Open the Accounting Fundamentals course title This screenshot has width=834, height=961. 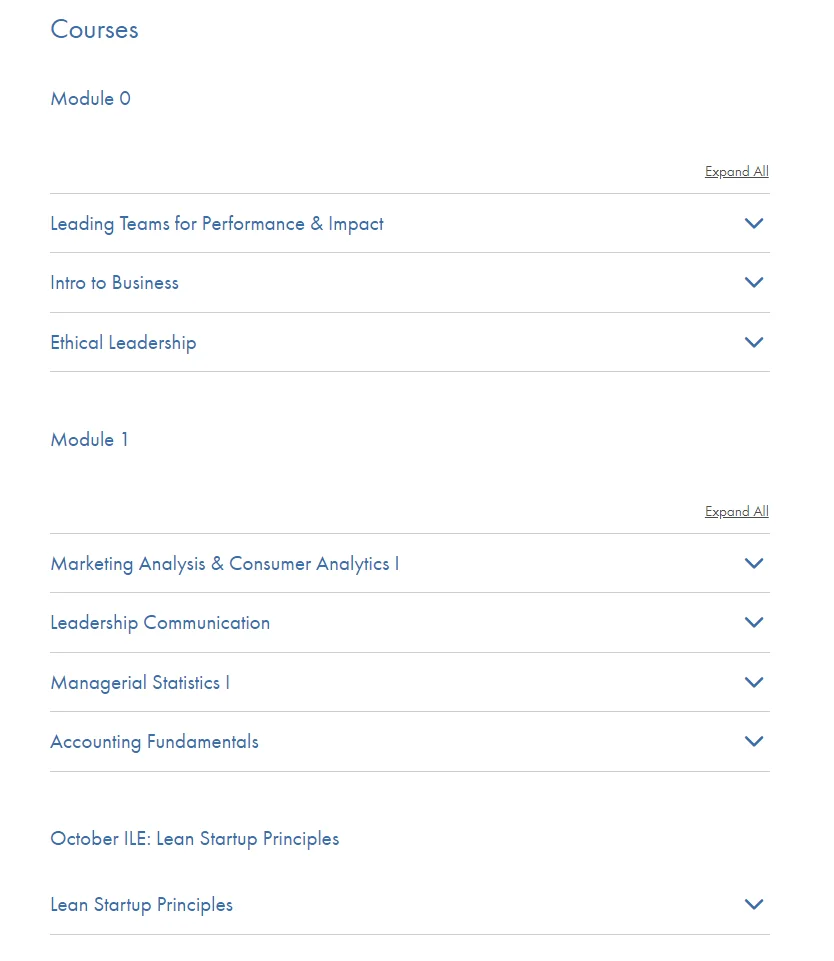(x=154, y=742)
